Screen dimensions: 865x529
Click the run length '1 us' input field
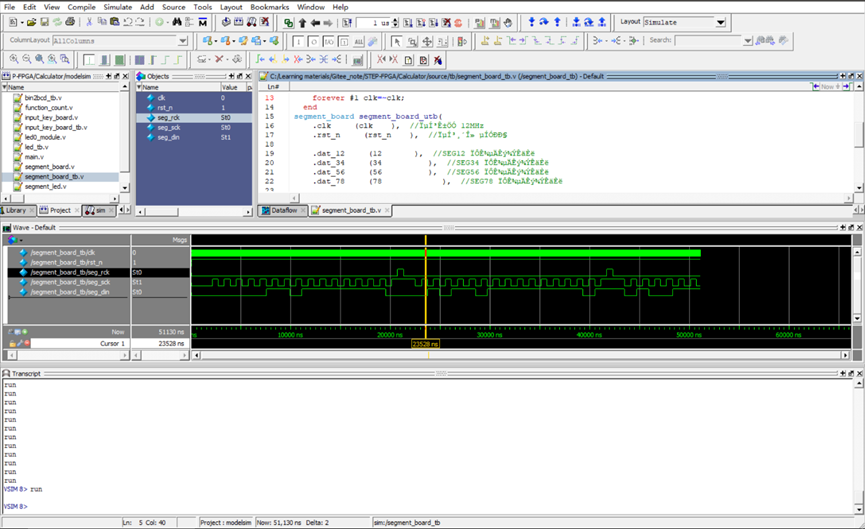click(374, 23)
